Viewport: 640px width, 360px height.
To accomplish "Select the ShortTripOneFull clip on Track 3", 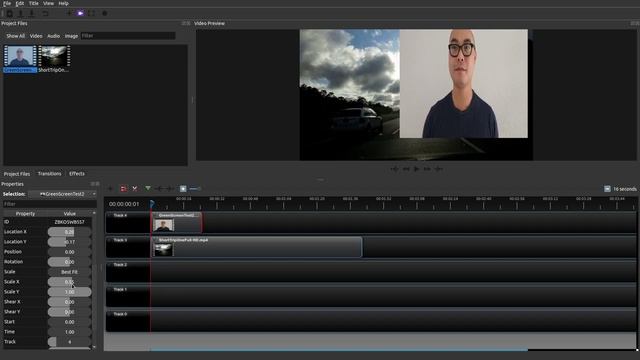I will [x=257, y=247].
